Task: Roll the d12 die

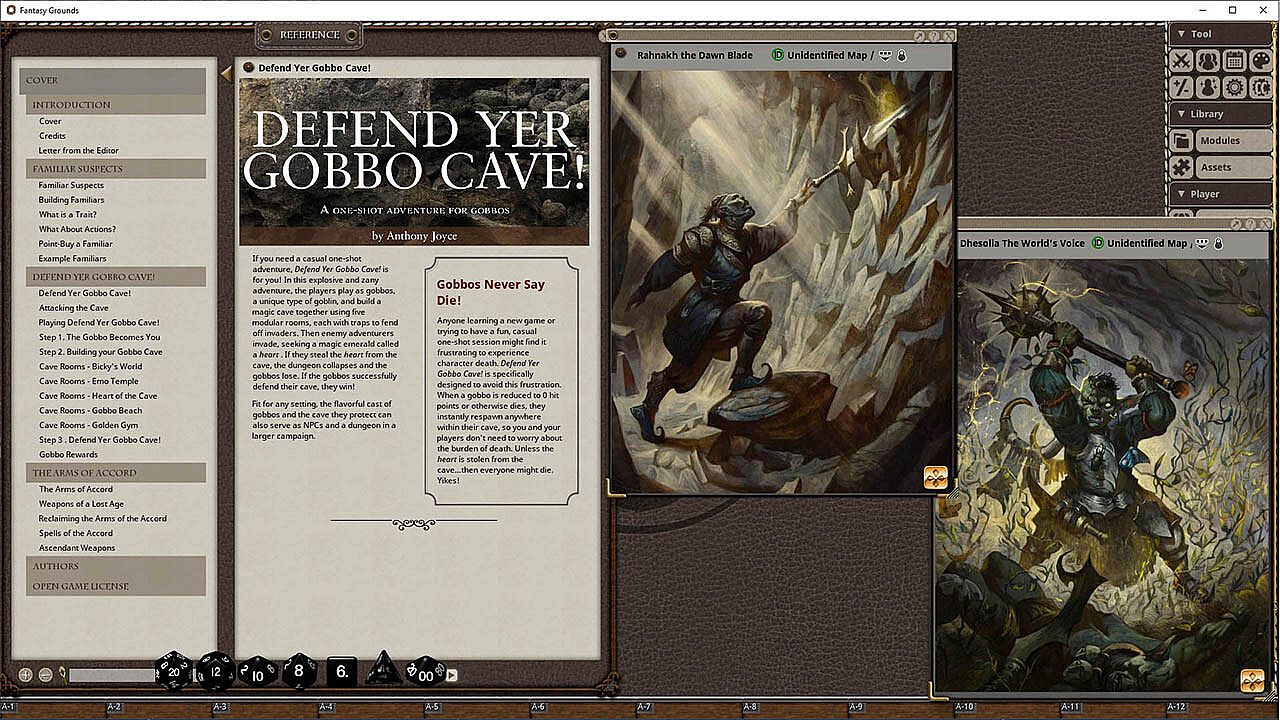Action: point(215,671)
